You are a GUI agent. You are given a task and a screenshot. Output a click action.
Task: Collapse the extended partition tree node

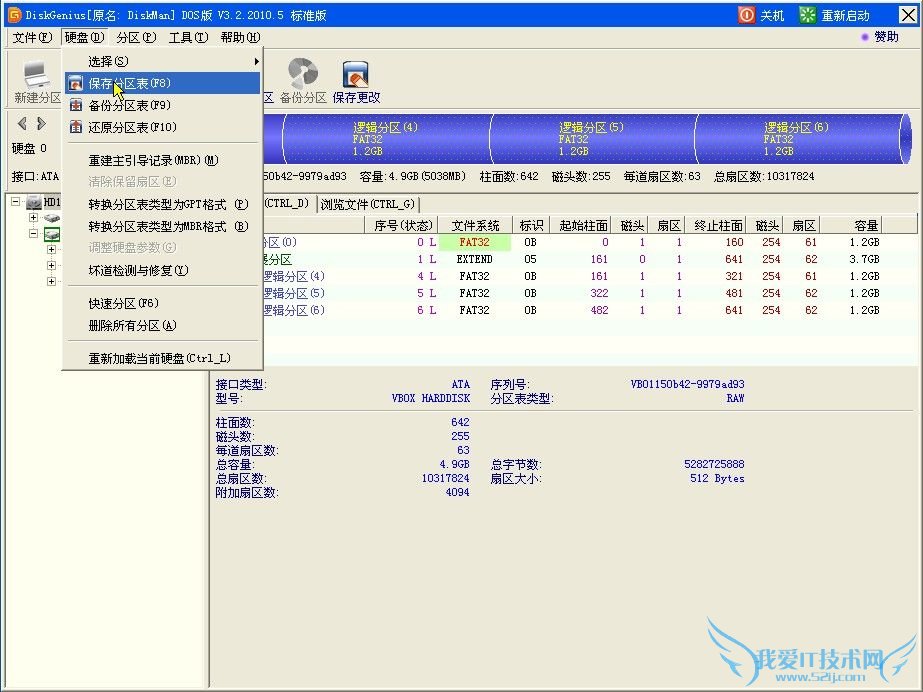pos(34,233)
